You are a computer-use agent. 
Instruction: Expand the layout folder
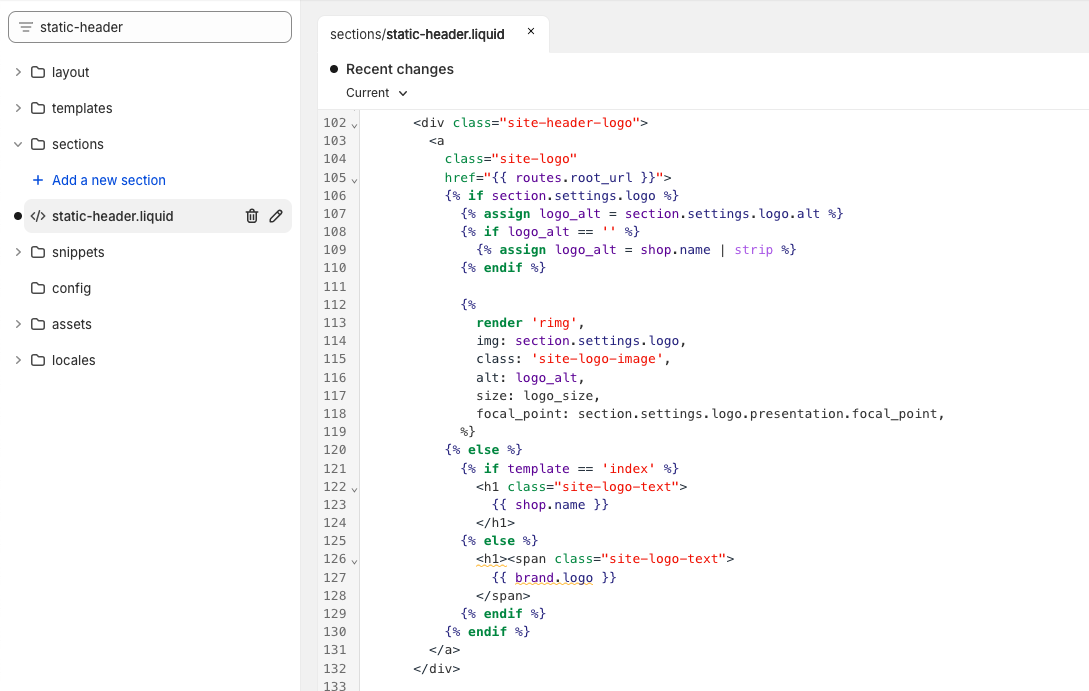click(18, 72)
